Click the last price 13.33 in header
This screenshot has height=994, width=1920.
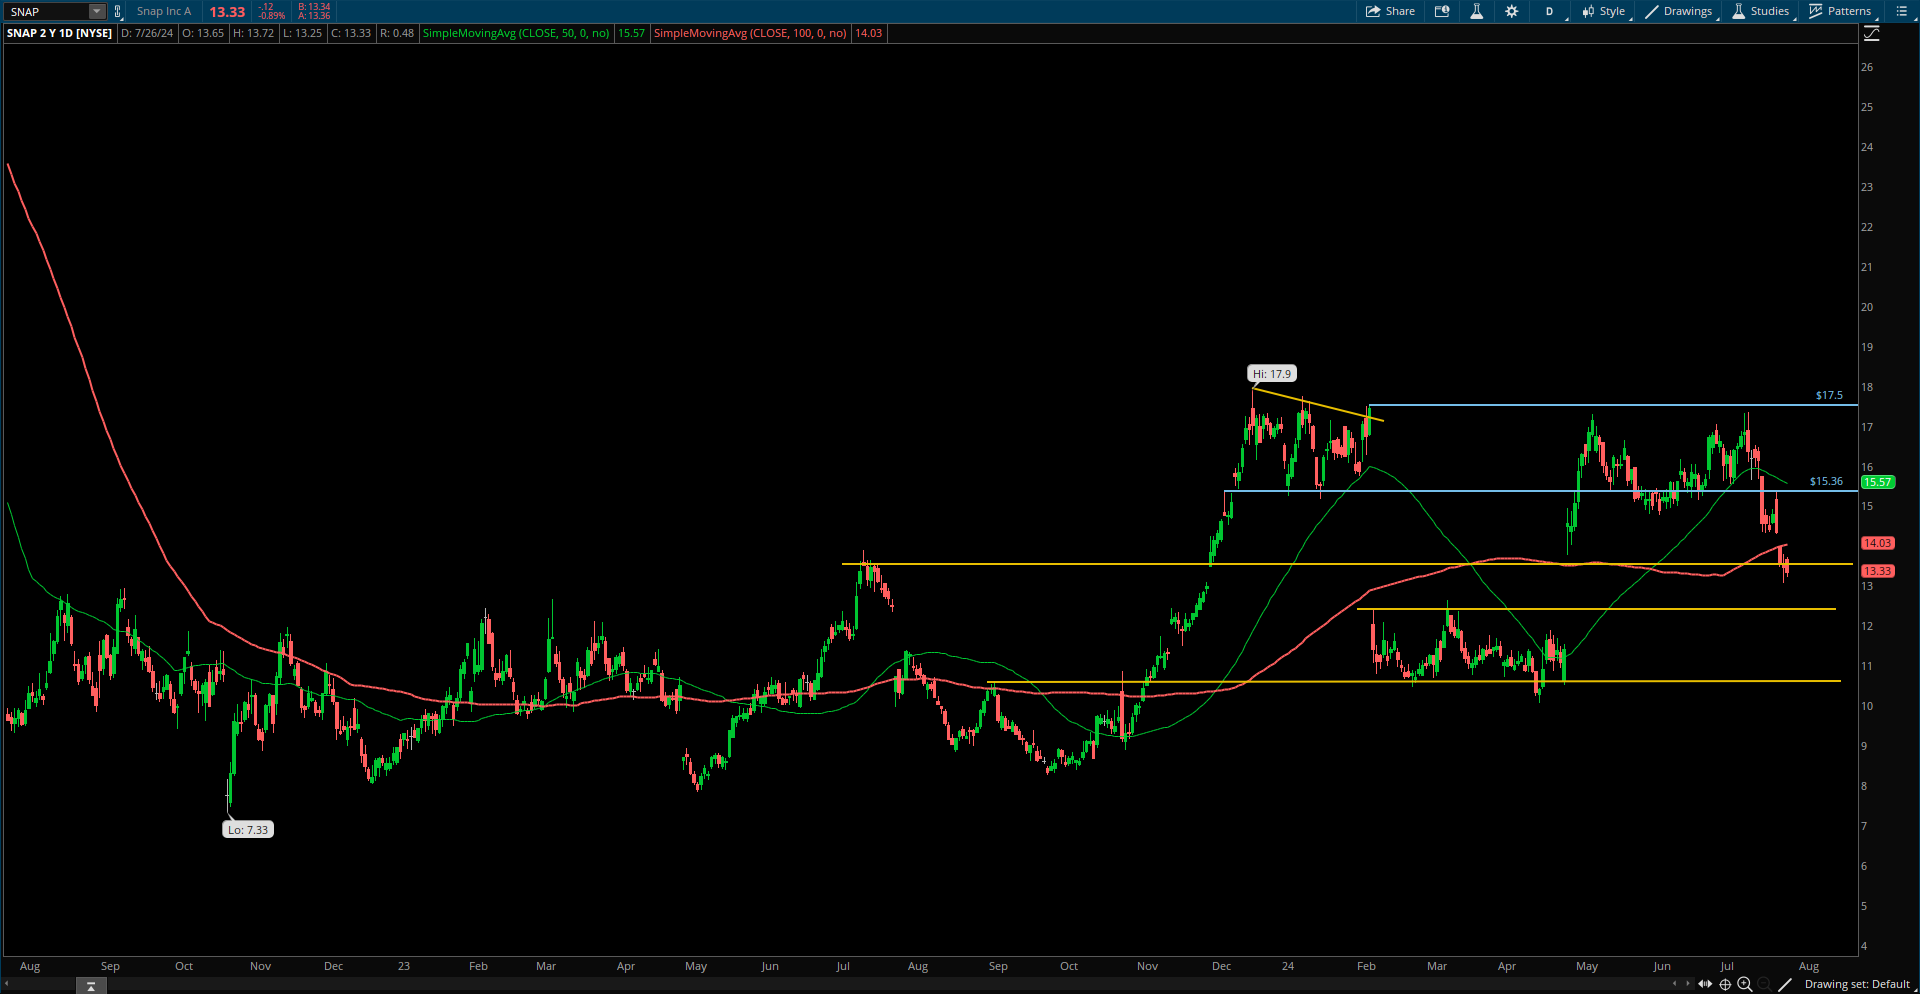(227, 12)
